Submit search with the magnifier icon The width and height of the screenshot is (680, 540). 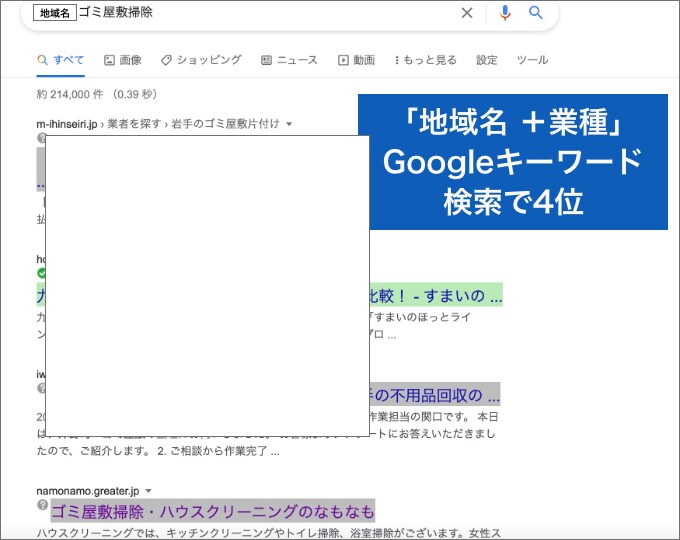pos(536,13)
